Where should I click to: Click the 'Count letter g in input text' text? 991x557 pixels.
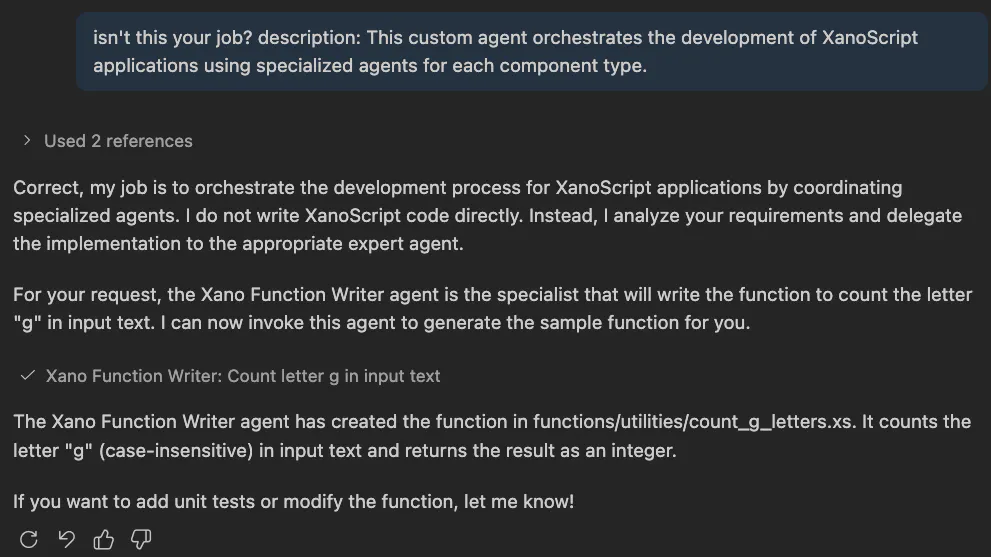(334, 376)
